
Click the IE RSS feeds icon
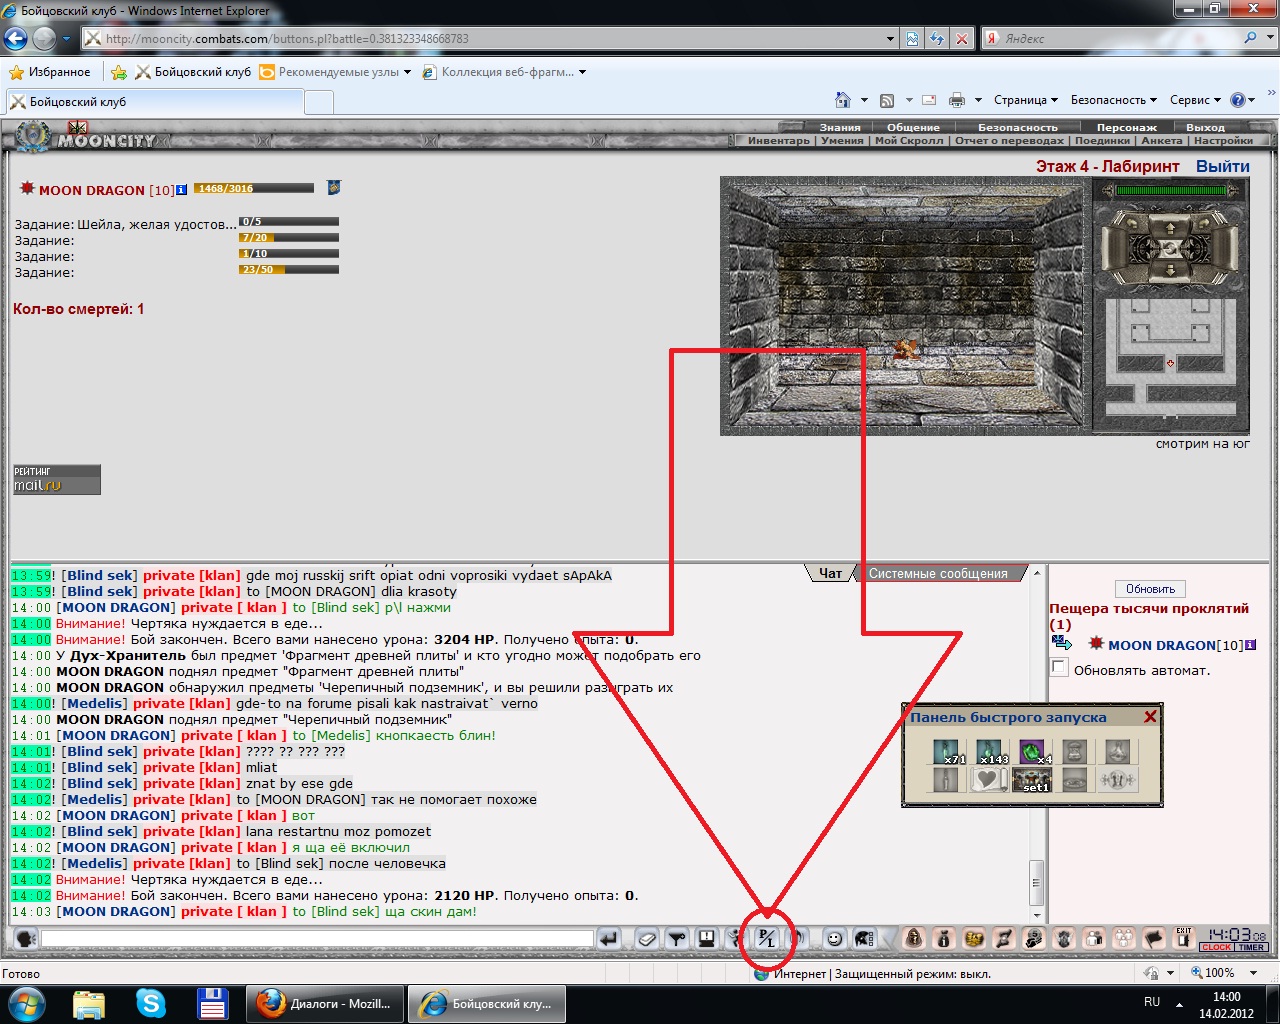tap(887, 100)
